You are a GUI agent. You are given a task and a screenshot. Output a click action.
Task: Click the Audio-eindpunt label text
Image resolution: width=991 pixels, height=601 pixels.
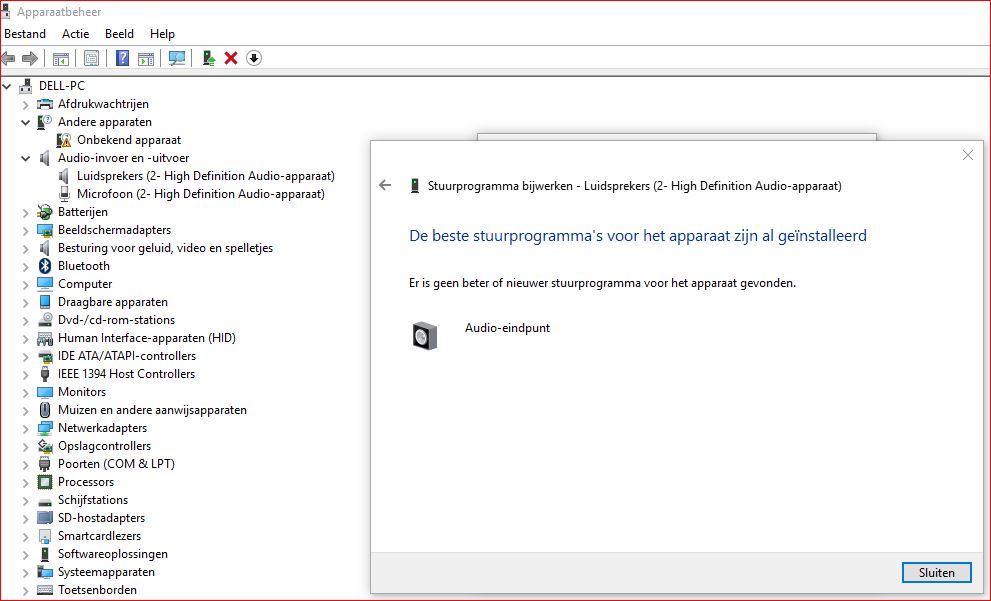click(x=508, y=328)
